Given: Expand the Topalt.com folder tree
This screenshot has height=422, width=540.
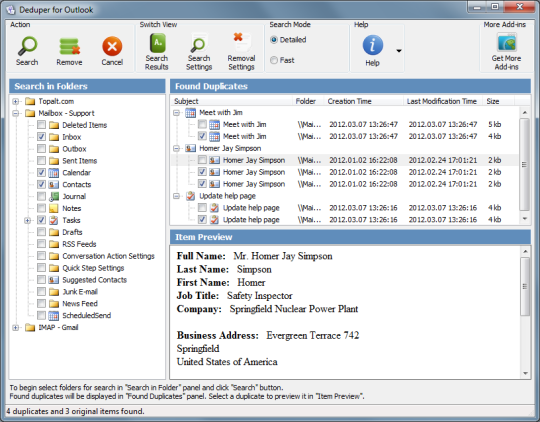Looking at the screenshot, I should tap(15, 101).
